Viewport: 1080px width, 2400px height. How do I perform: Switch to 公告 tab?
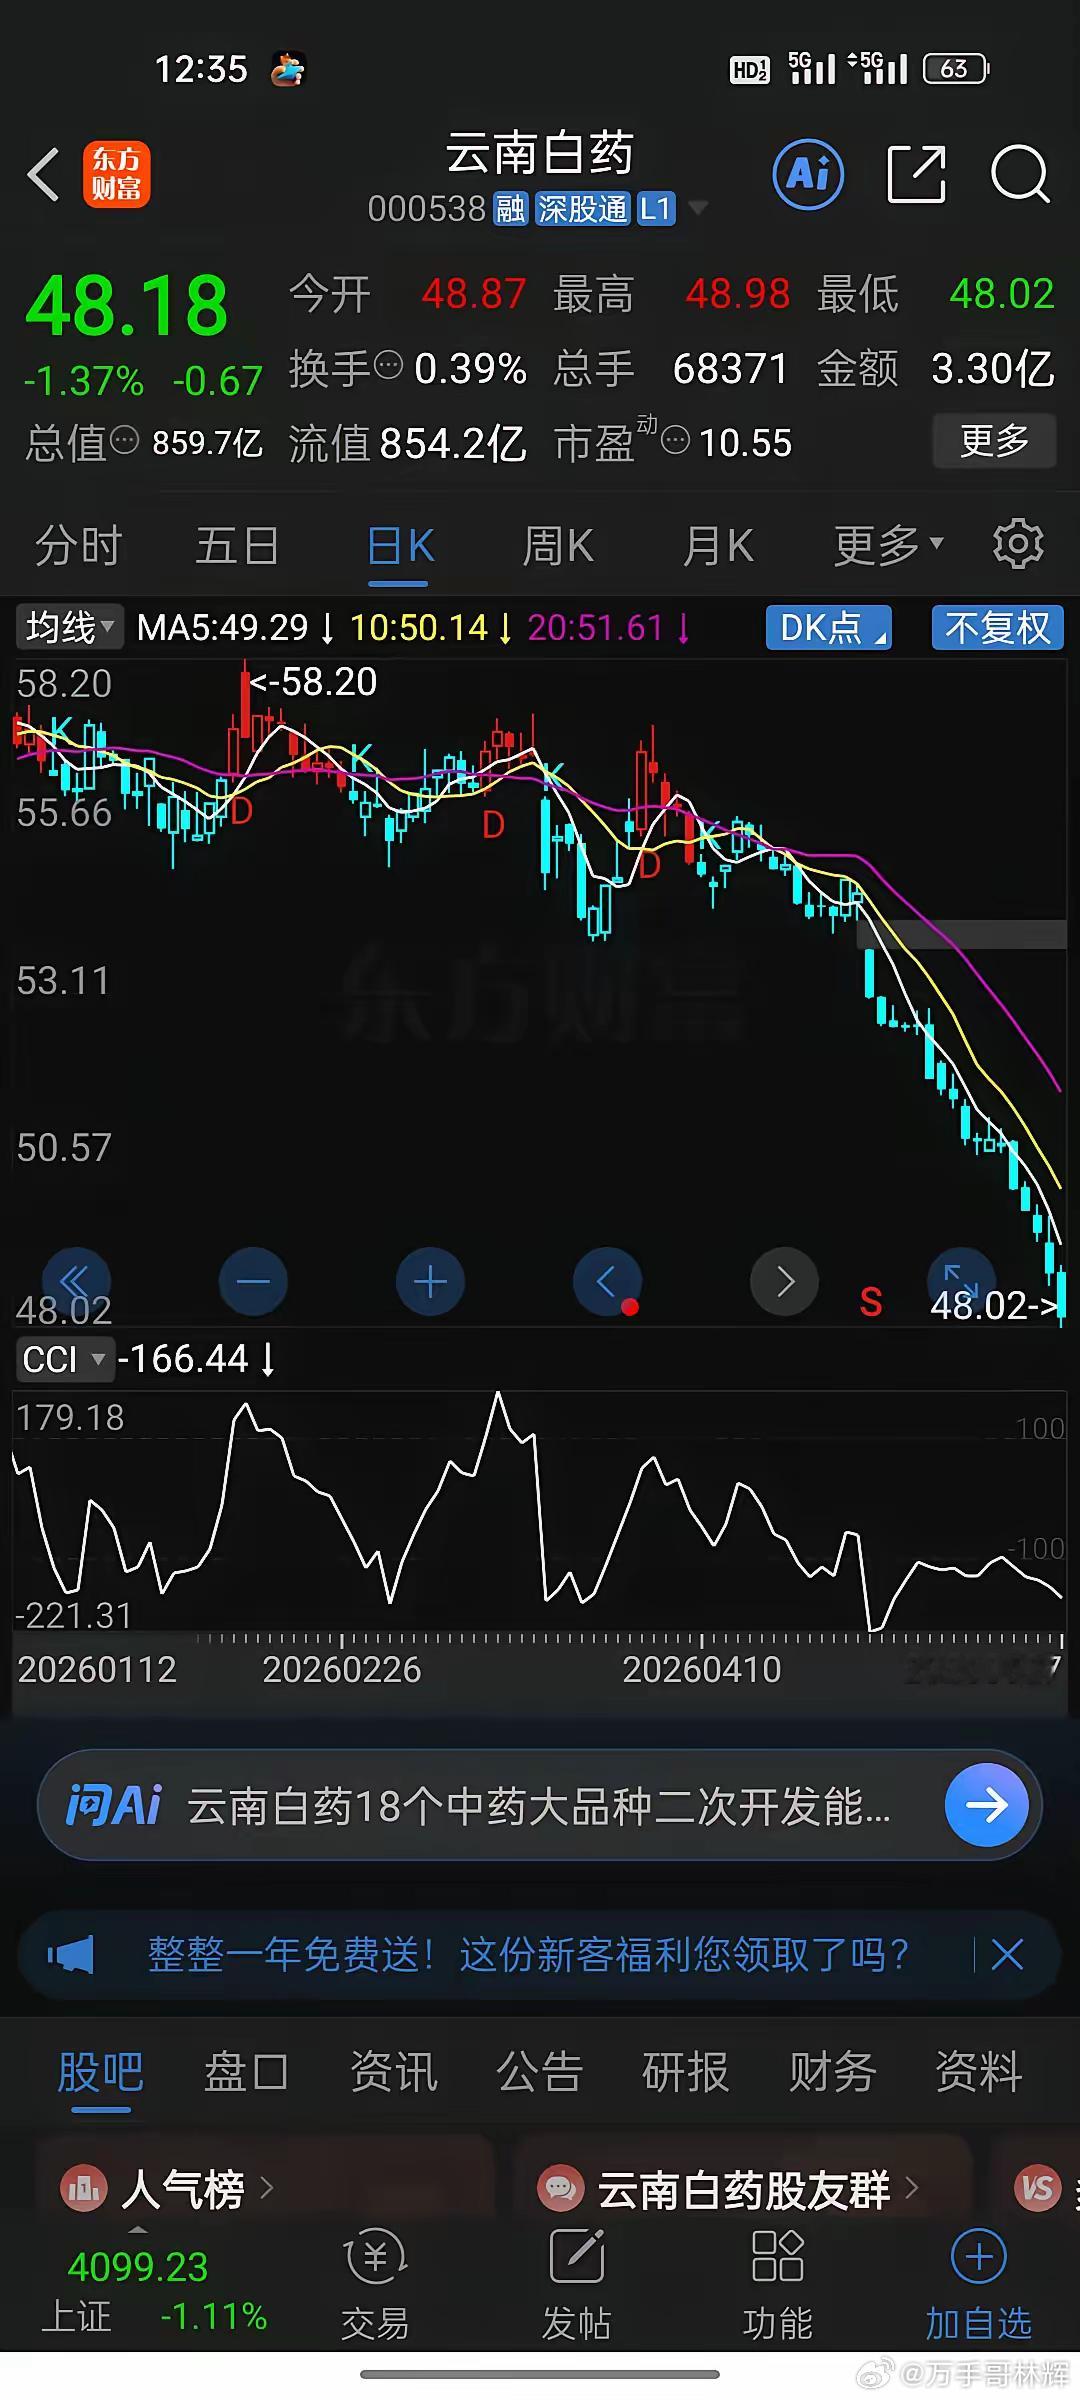[x=540, y=2072]
